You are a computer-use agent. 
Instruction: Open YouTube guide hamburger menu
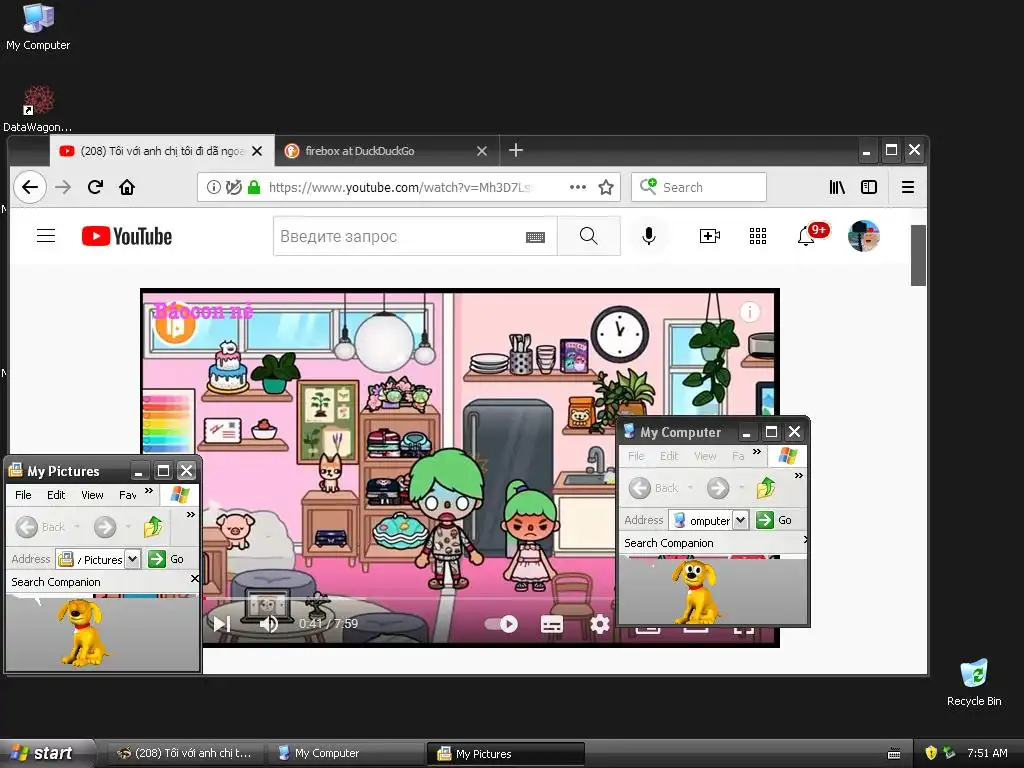tap(46, 236)
